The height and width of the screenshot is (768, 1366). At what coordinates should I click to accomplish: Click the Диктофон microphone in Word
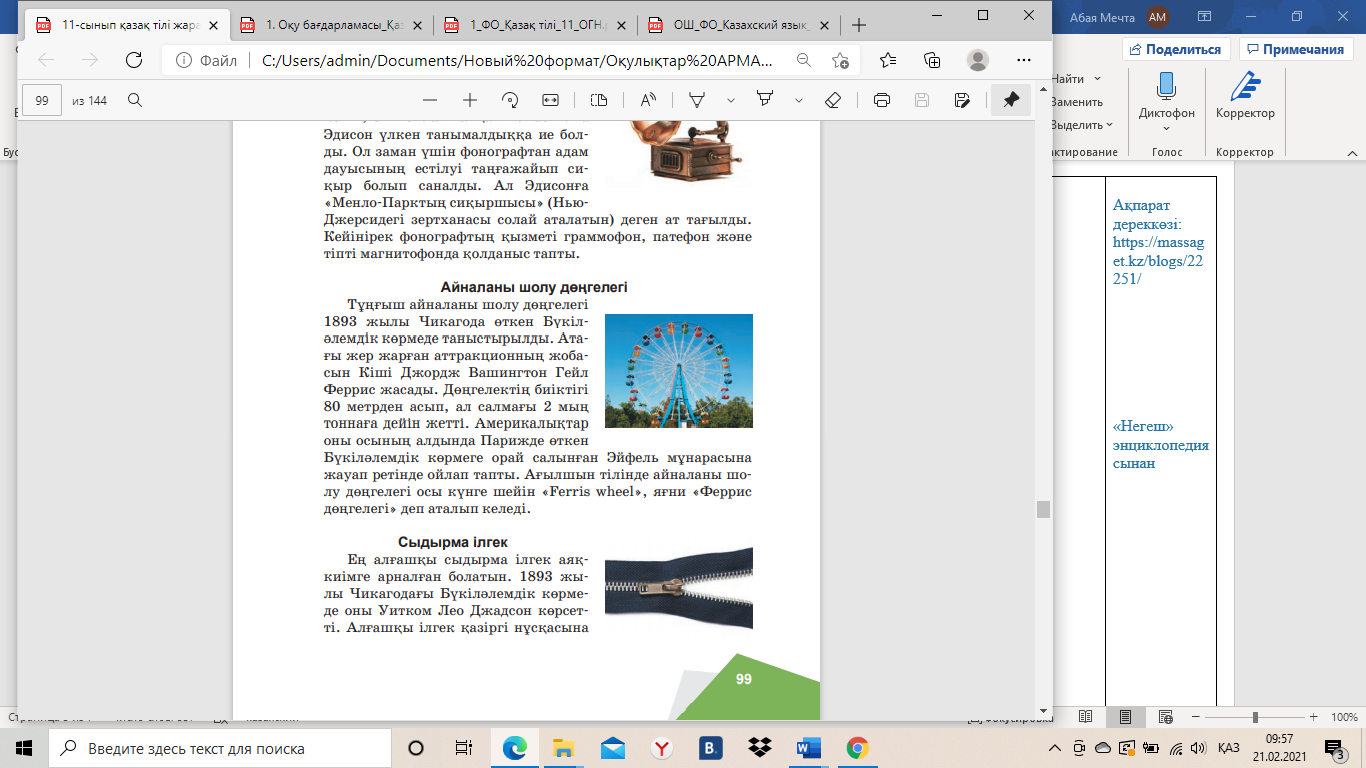coord(1166,87)
